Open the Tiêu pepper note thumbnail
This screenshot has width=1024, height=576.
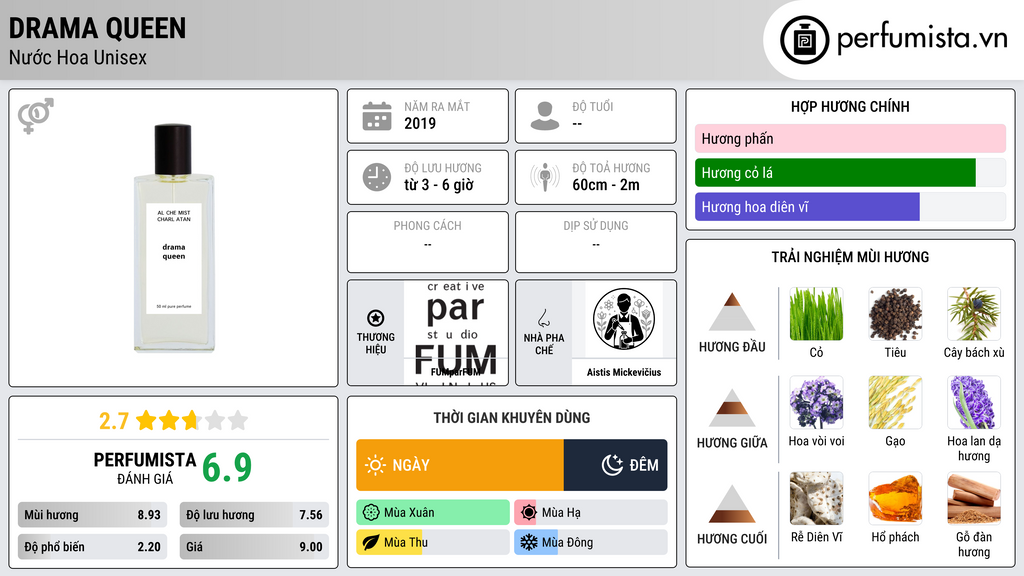click(895, 314)
